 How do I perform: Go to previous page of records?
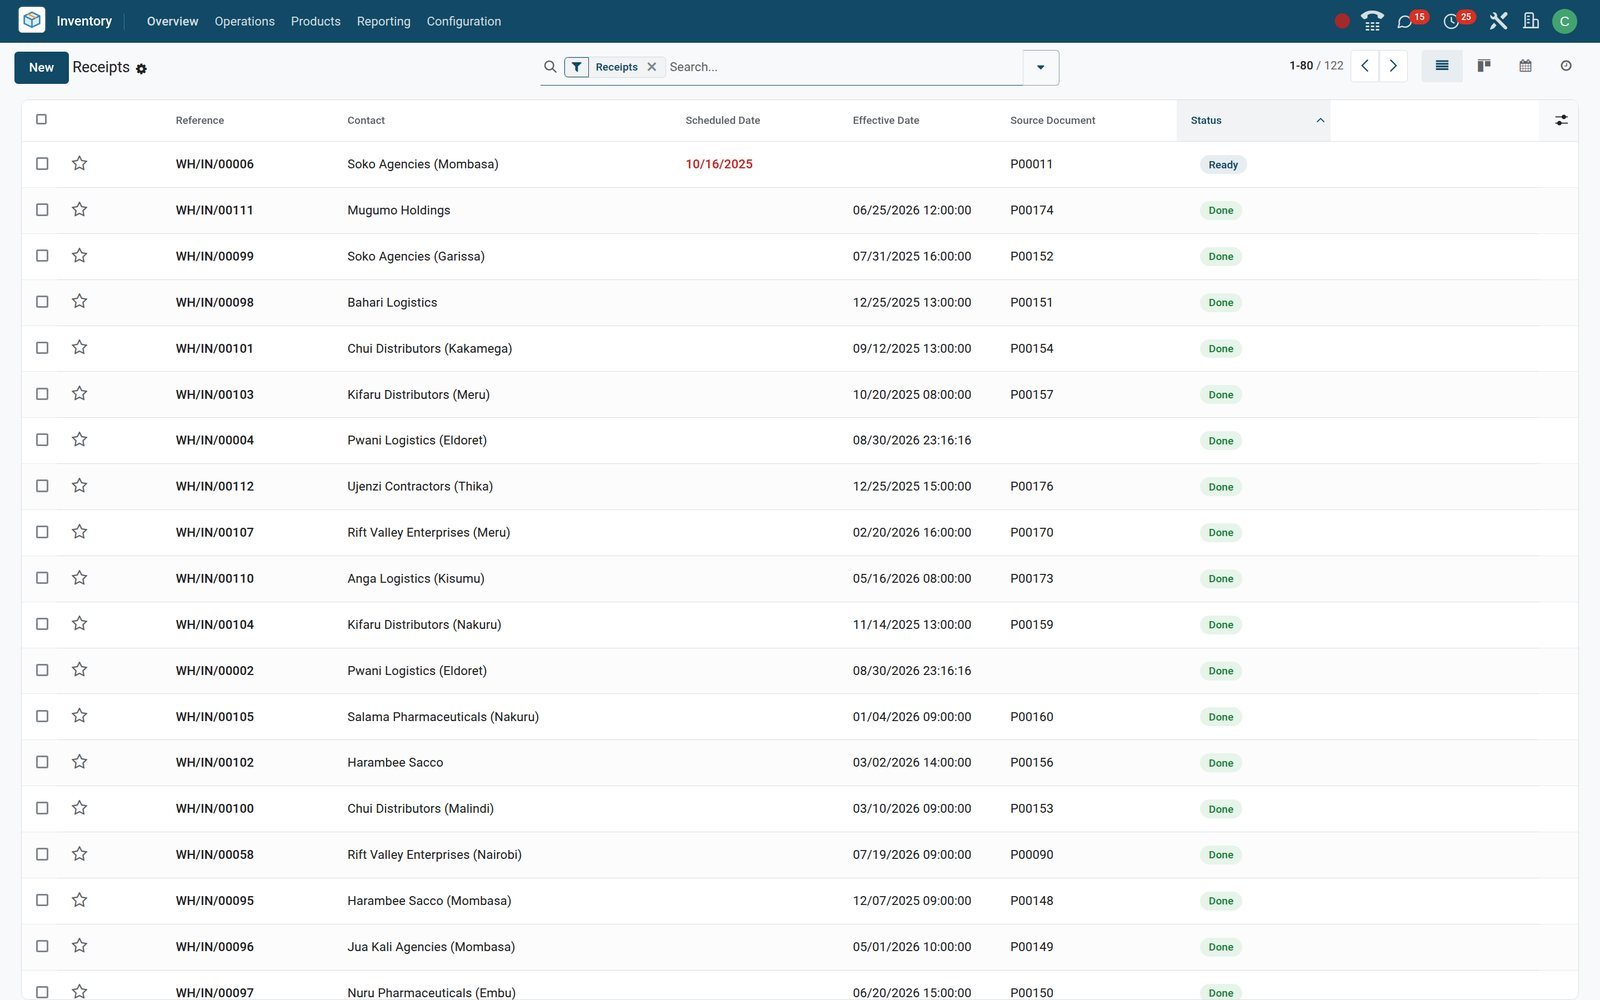(x=1365, y=66)
